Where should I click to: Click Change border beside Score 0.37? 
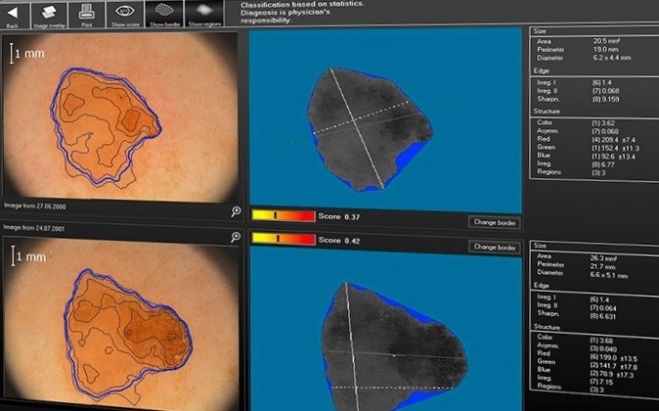(495, 222)
